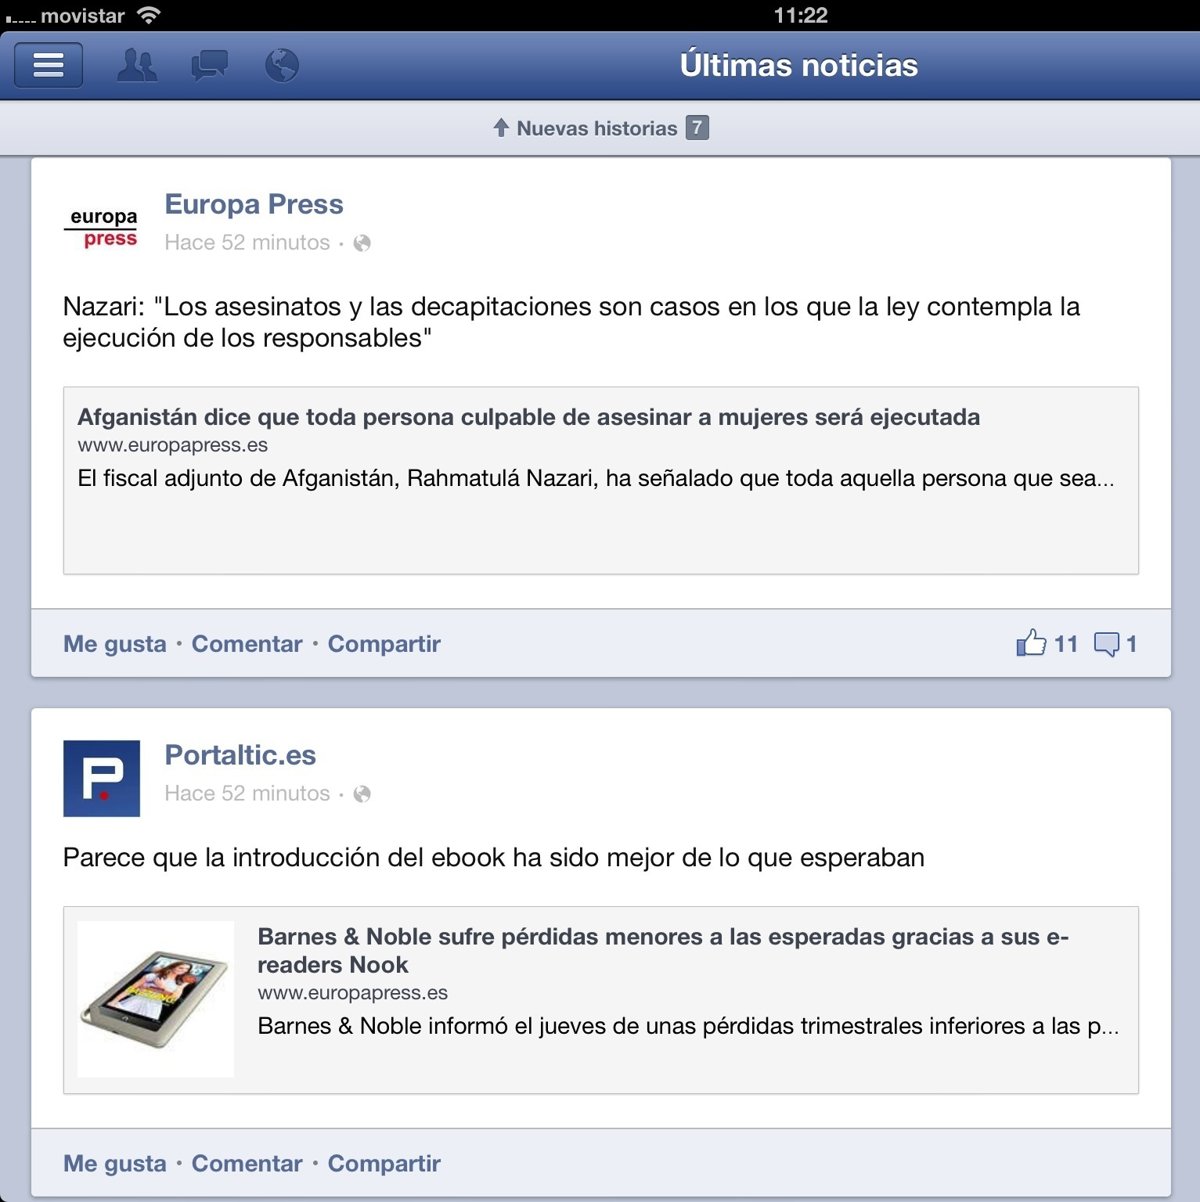Open the Afganistán article link preview
The height and width of the screenshot is (1202, 1200).
coord(601,481)
